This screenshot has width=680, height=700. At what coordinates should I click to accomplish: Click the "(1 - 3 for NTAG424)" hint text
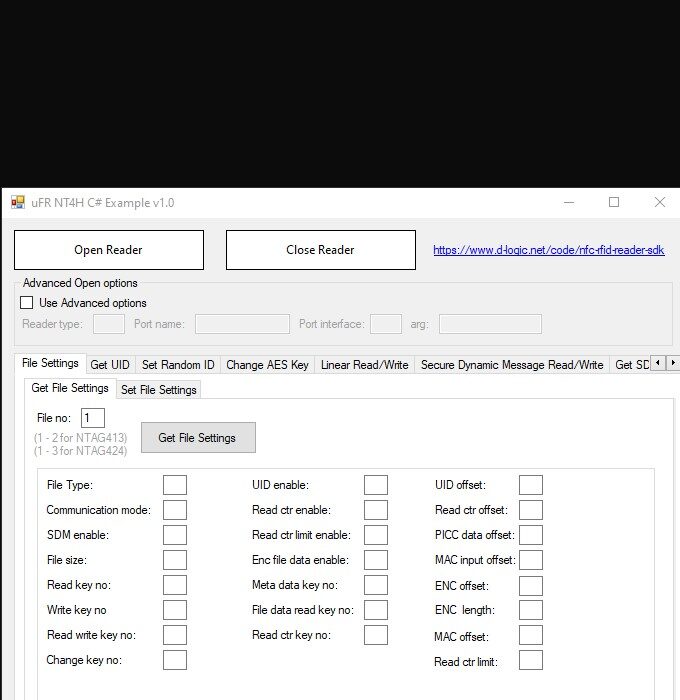[x=80, y=451]
